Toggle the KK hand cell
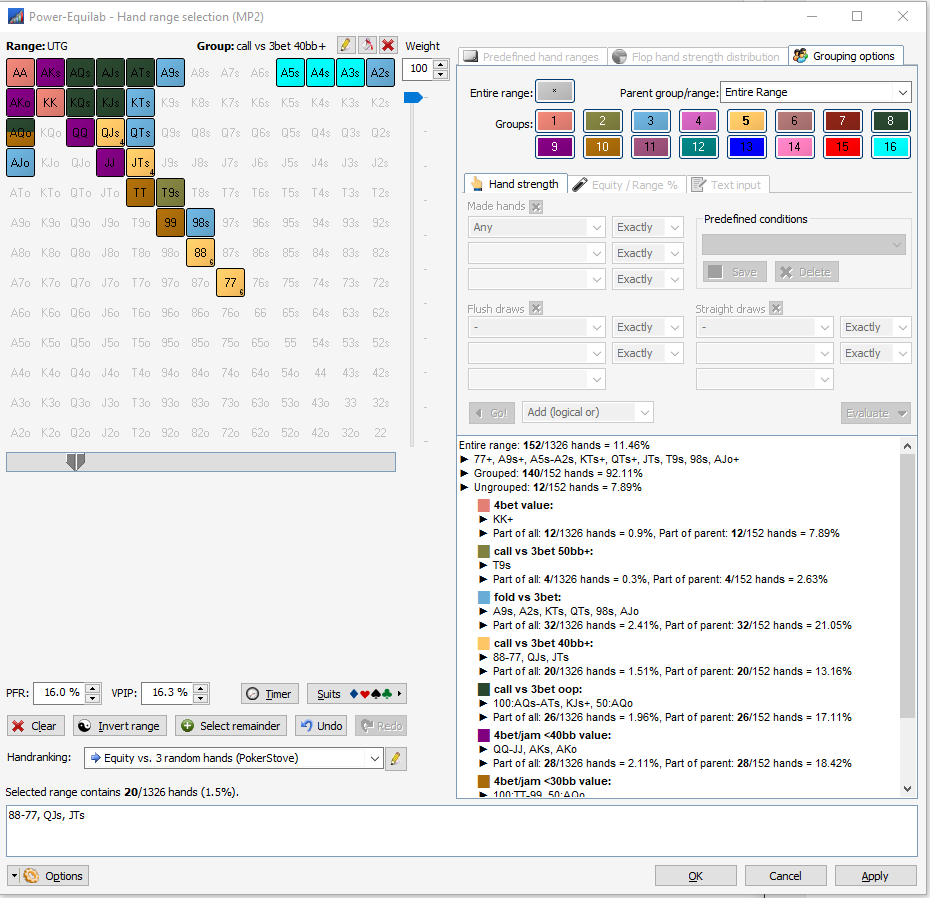Screen dimensions: 930x898 pos(50,103)
